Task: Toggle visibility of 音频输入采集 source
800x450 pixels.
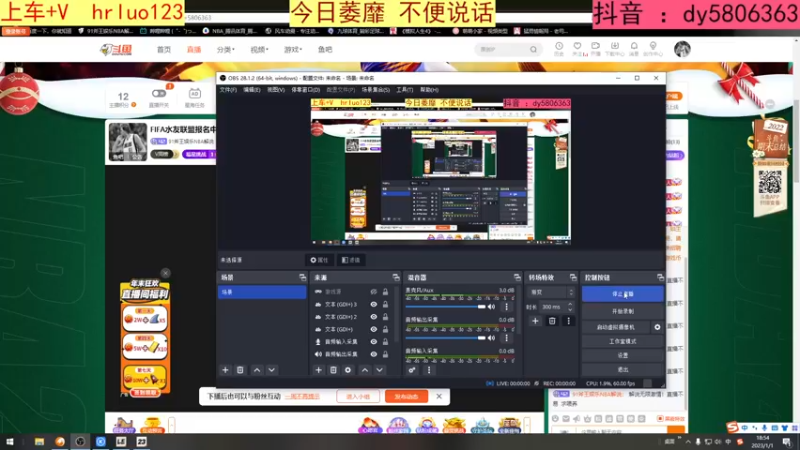Action: 373,342
